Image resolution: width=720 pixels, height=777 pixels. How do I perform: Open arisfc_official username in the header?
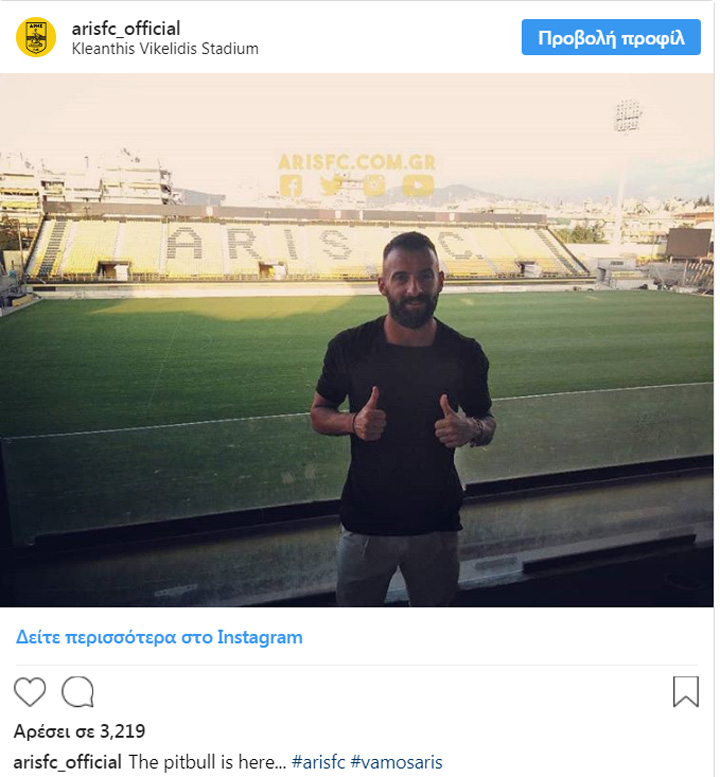click(126, 28)
